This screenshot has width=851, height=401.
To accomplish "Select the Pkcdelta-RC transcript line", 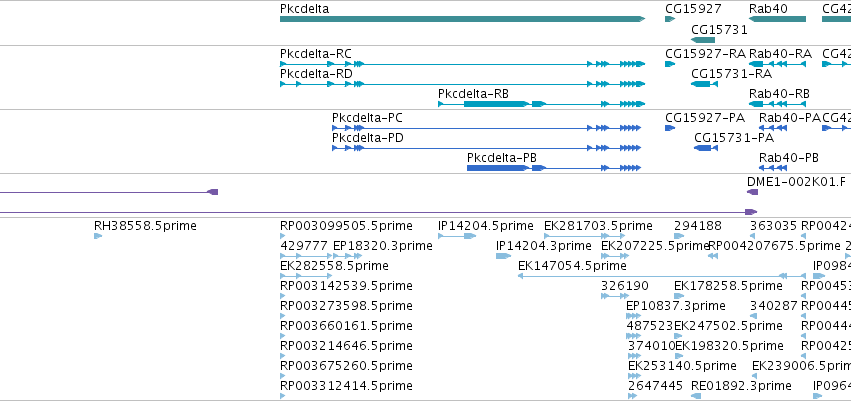I will tap(462, 64).
